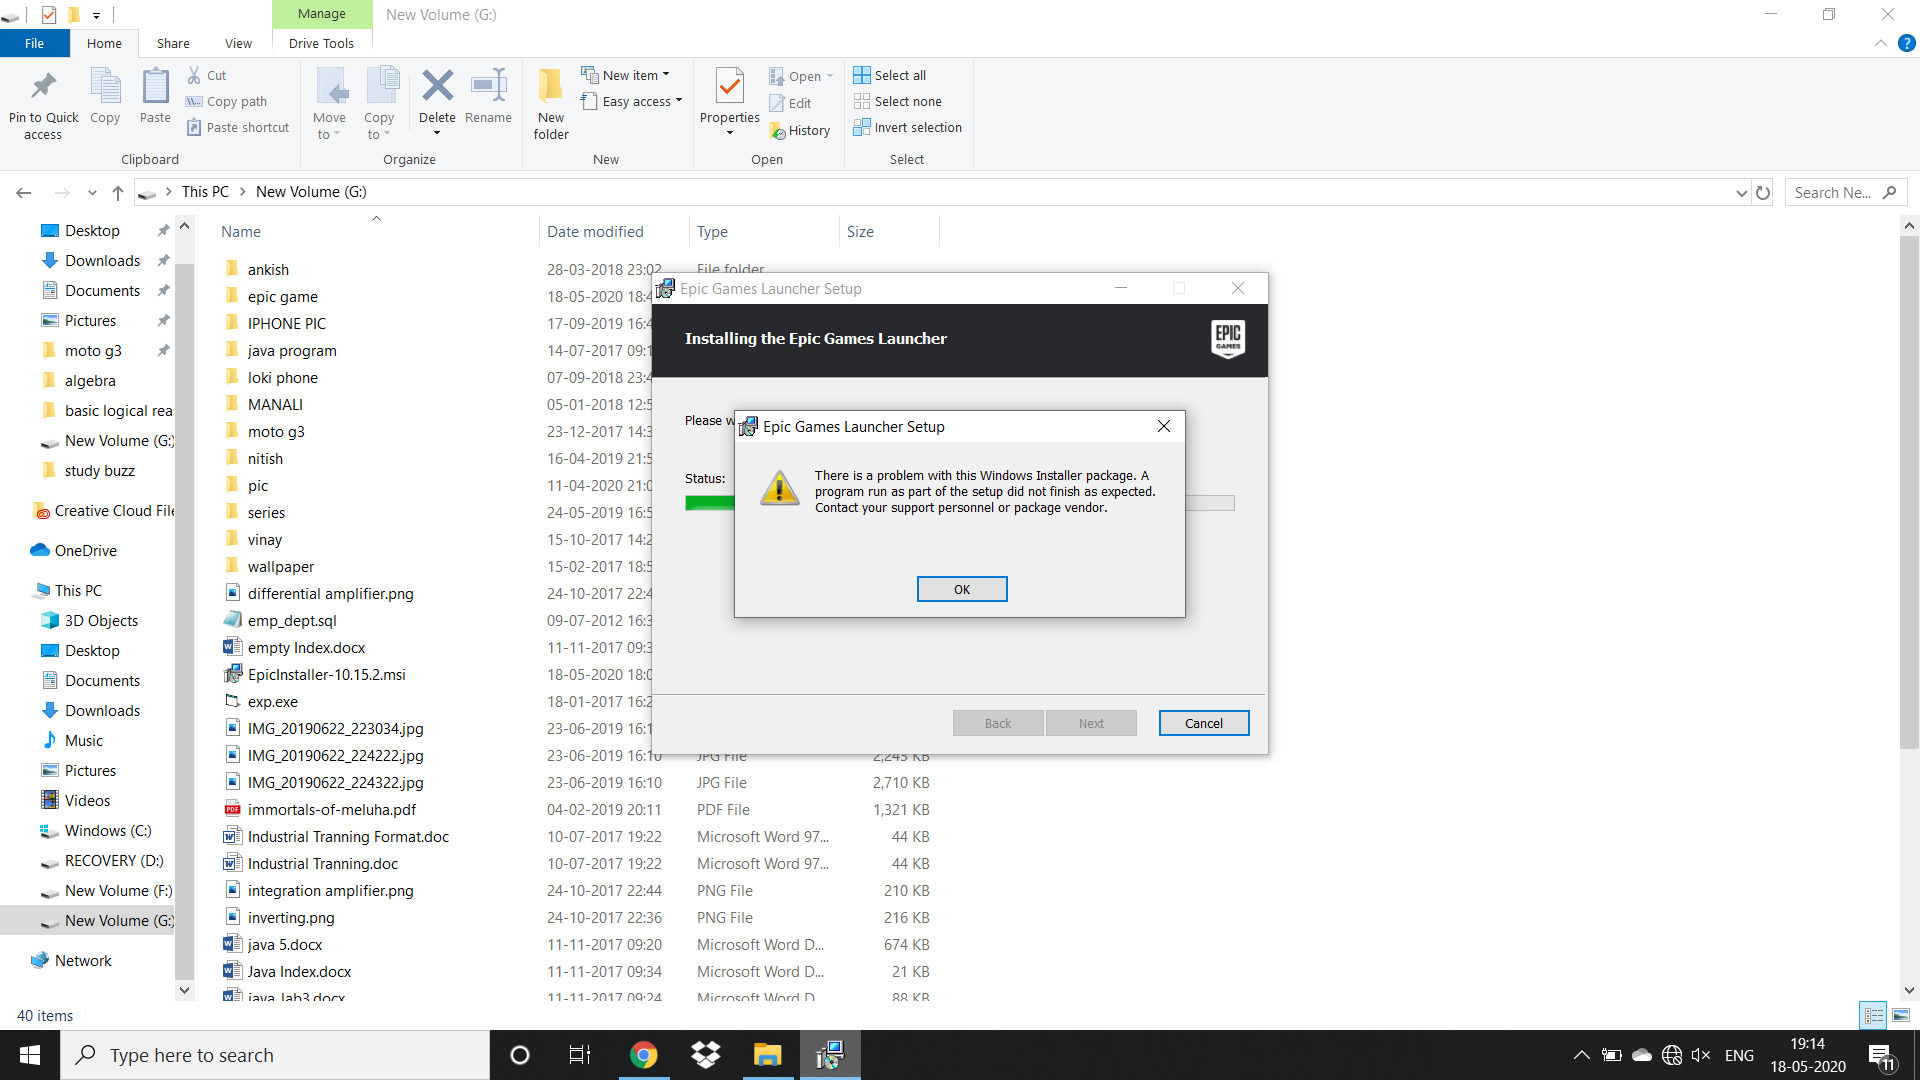Screen dimensions: 1920x1080
Task: Click This PC in breadcrumb path
Action: pyautogui.click(x=205, y=191)
